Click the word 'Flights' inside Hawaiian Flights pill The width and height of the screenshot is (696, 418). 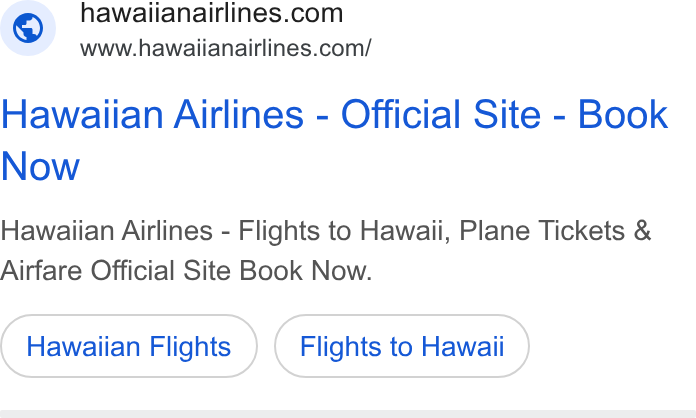coord(190,347)
